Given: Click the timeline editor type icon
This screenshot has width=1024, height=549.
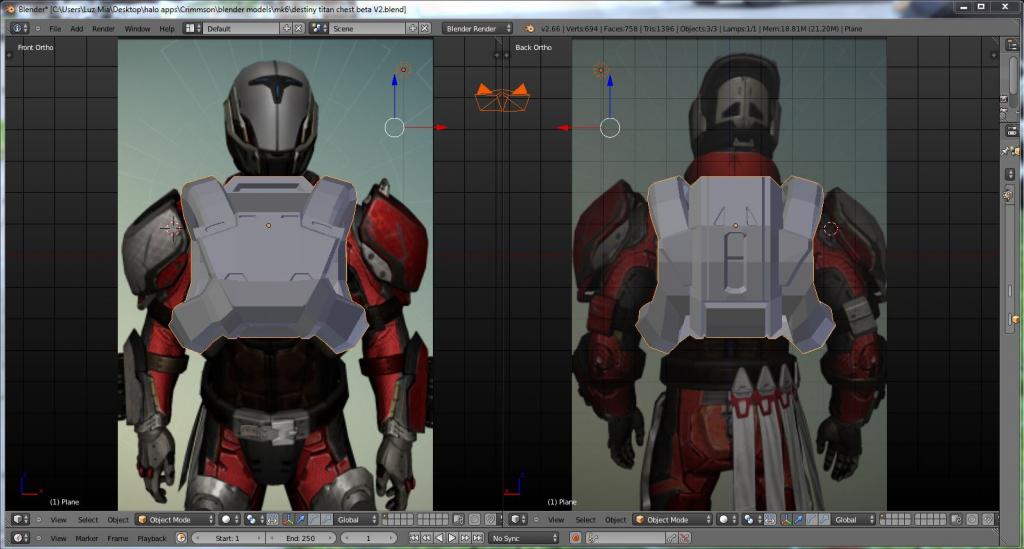Looking at the screenshot, I should [x=20, y=538].
